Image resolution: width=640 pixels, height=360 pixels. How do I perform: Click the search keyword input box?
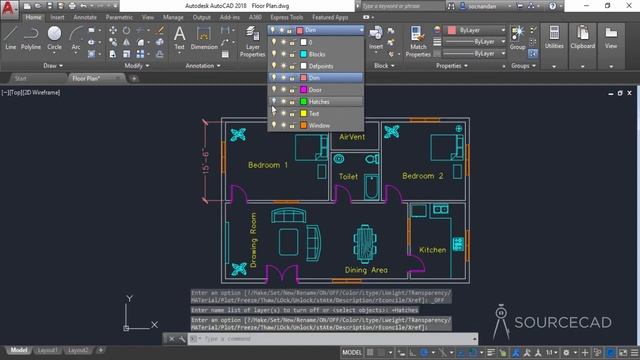[x=402, y=6]
